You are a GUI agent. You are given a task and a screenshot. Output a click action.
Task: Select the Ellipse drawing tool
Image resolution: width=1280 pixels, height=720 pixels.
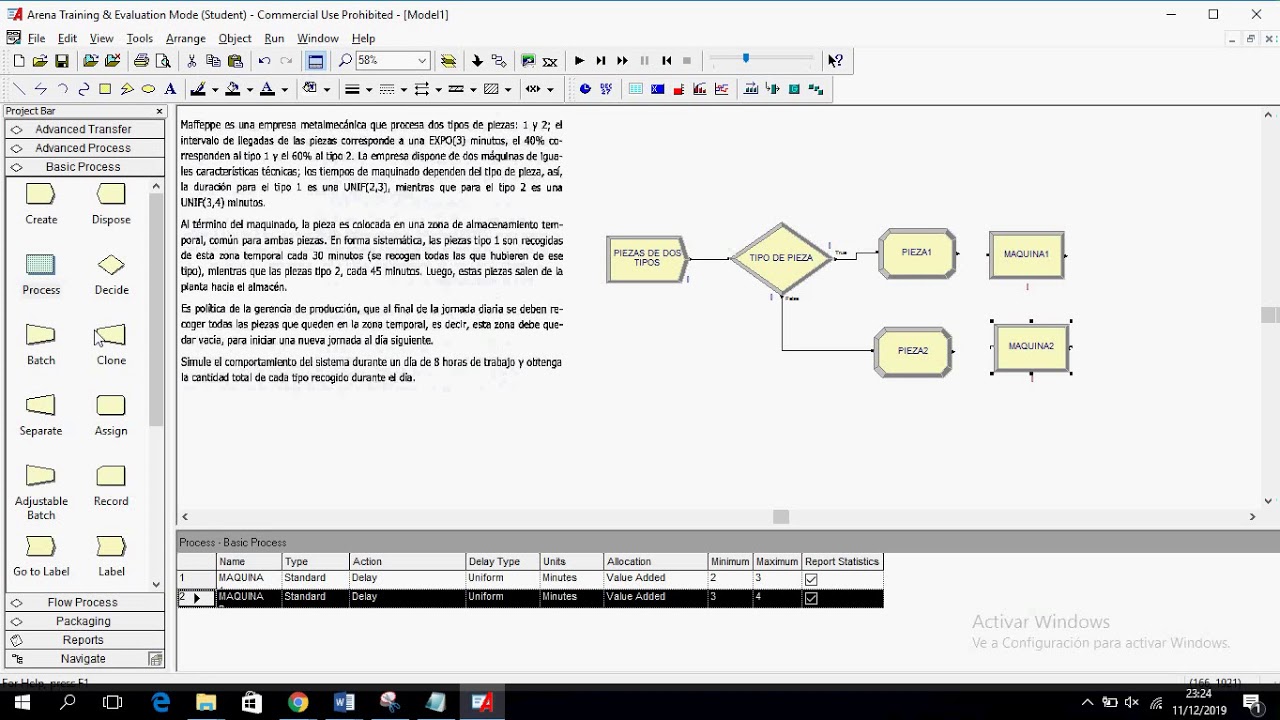(x=148, y=89)
